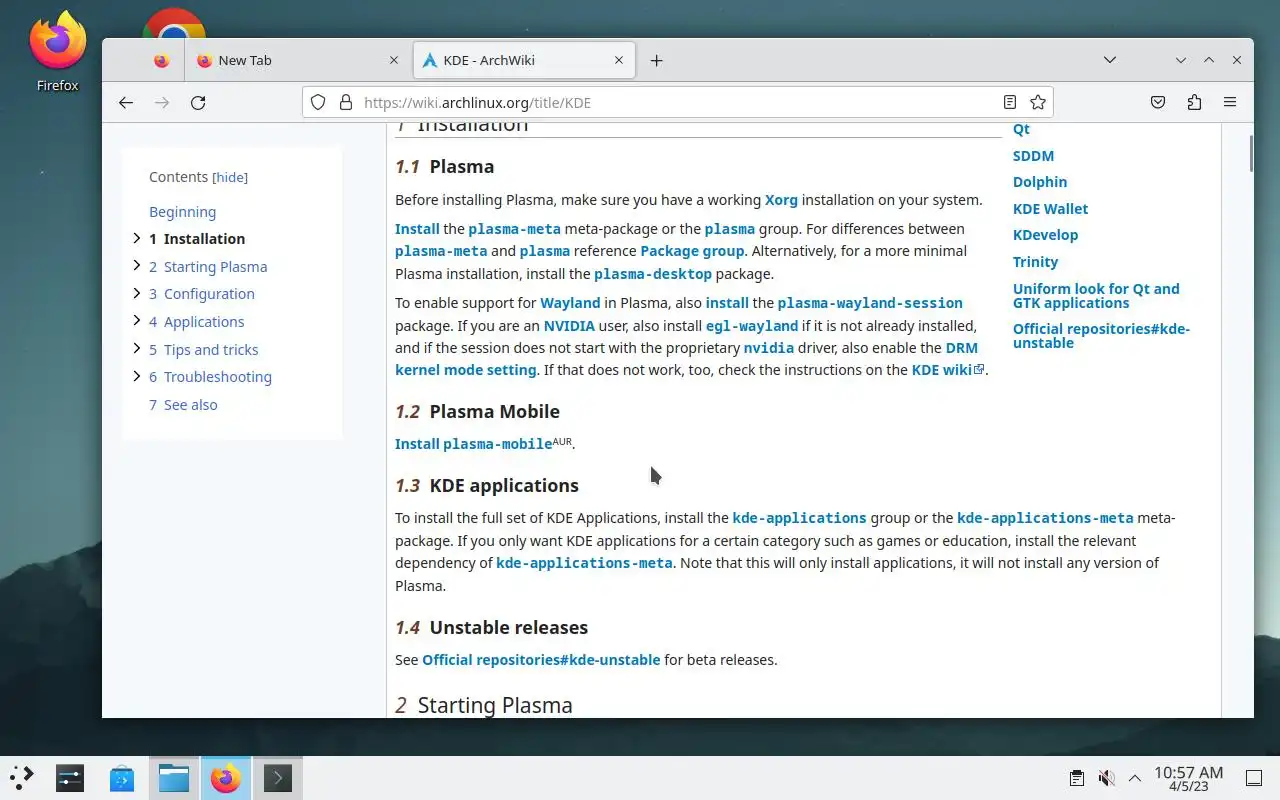
Task: Launch Discover software center from taskbar
Action: pos(122,777)
